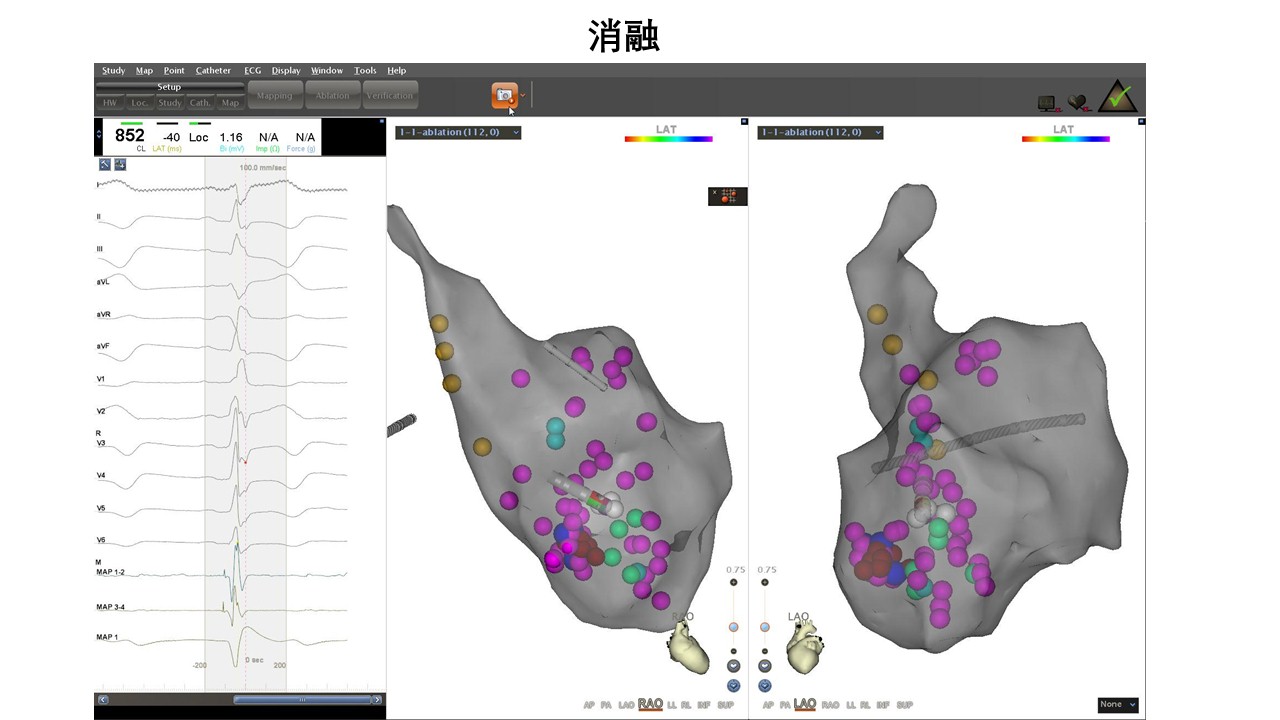Open the Point menu
The height and width of the screenshot is (720, 1280).
coord(175,71)
